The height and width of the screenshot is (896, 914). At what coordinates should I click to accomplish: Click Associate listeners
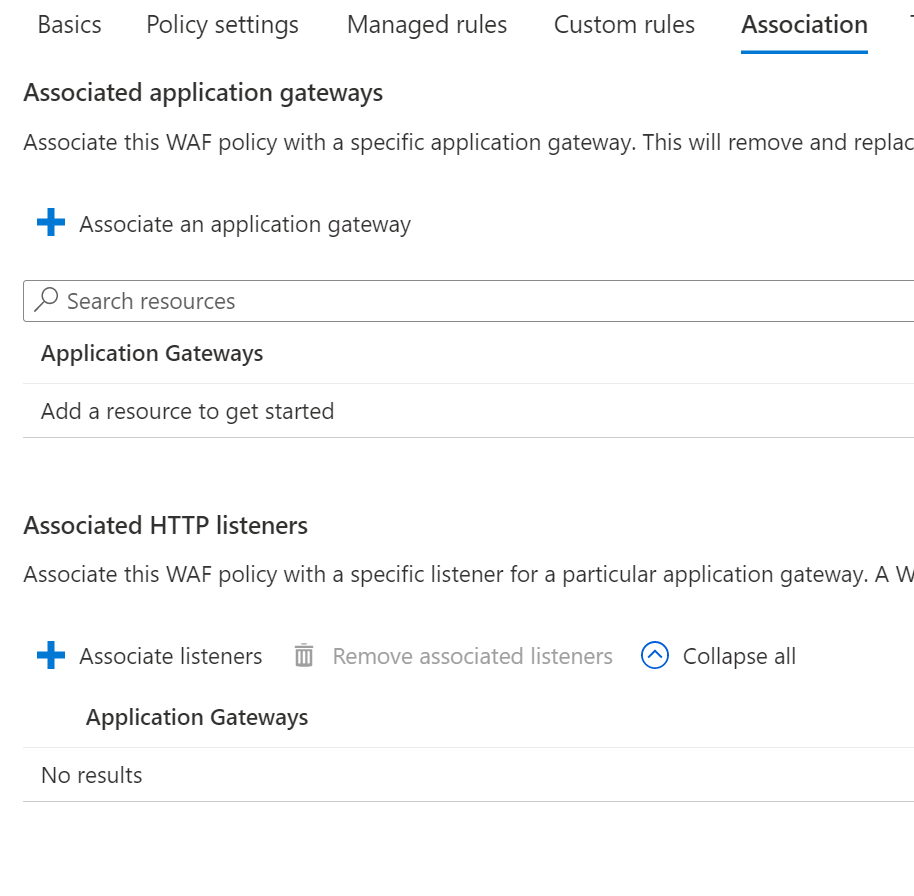click(x=170, y=656)
